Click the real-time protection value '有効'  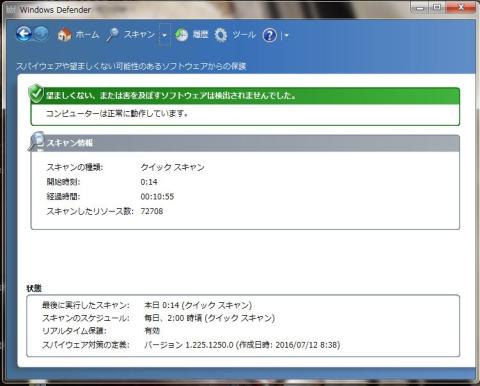[152, 331]
